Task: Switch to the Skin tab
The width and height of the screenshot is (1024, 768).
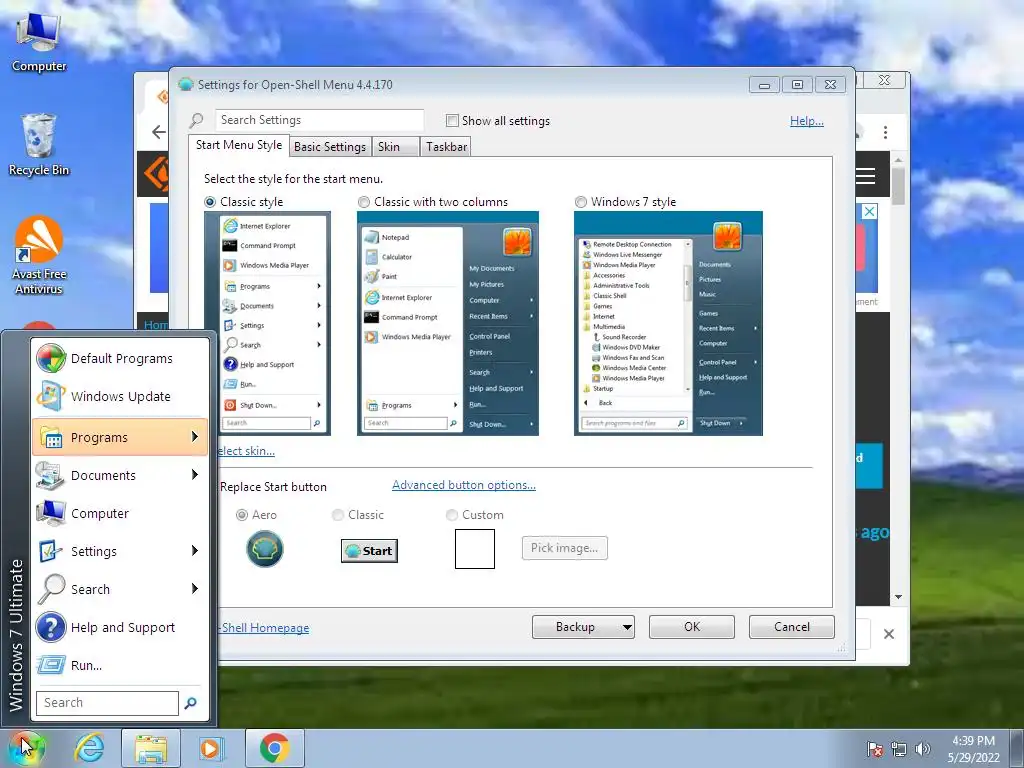Action: pyautogui.click(x=394, y=147)
